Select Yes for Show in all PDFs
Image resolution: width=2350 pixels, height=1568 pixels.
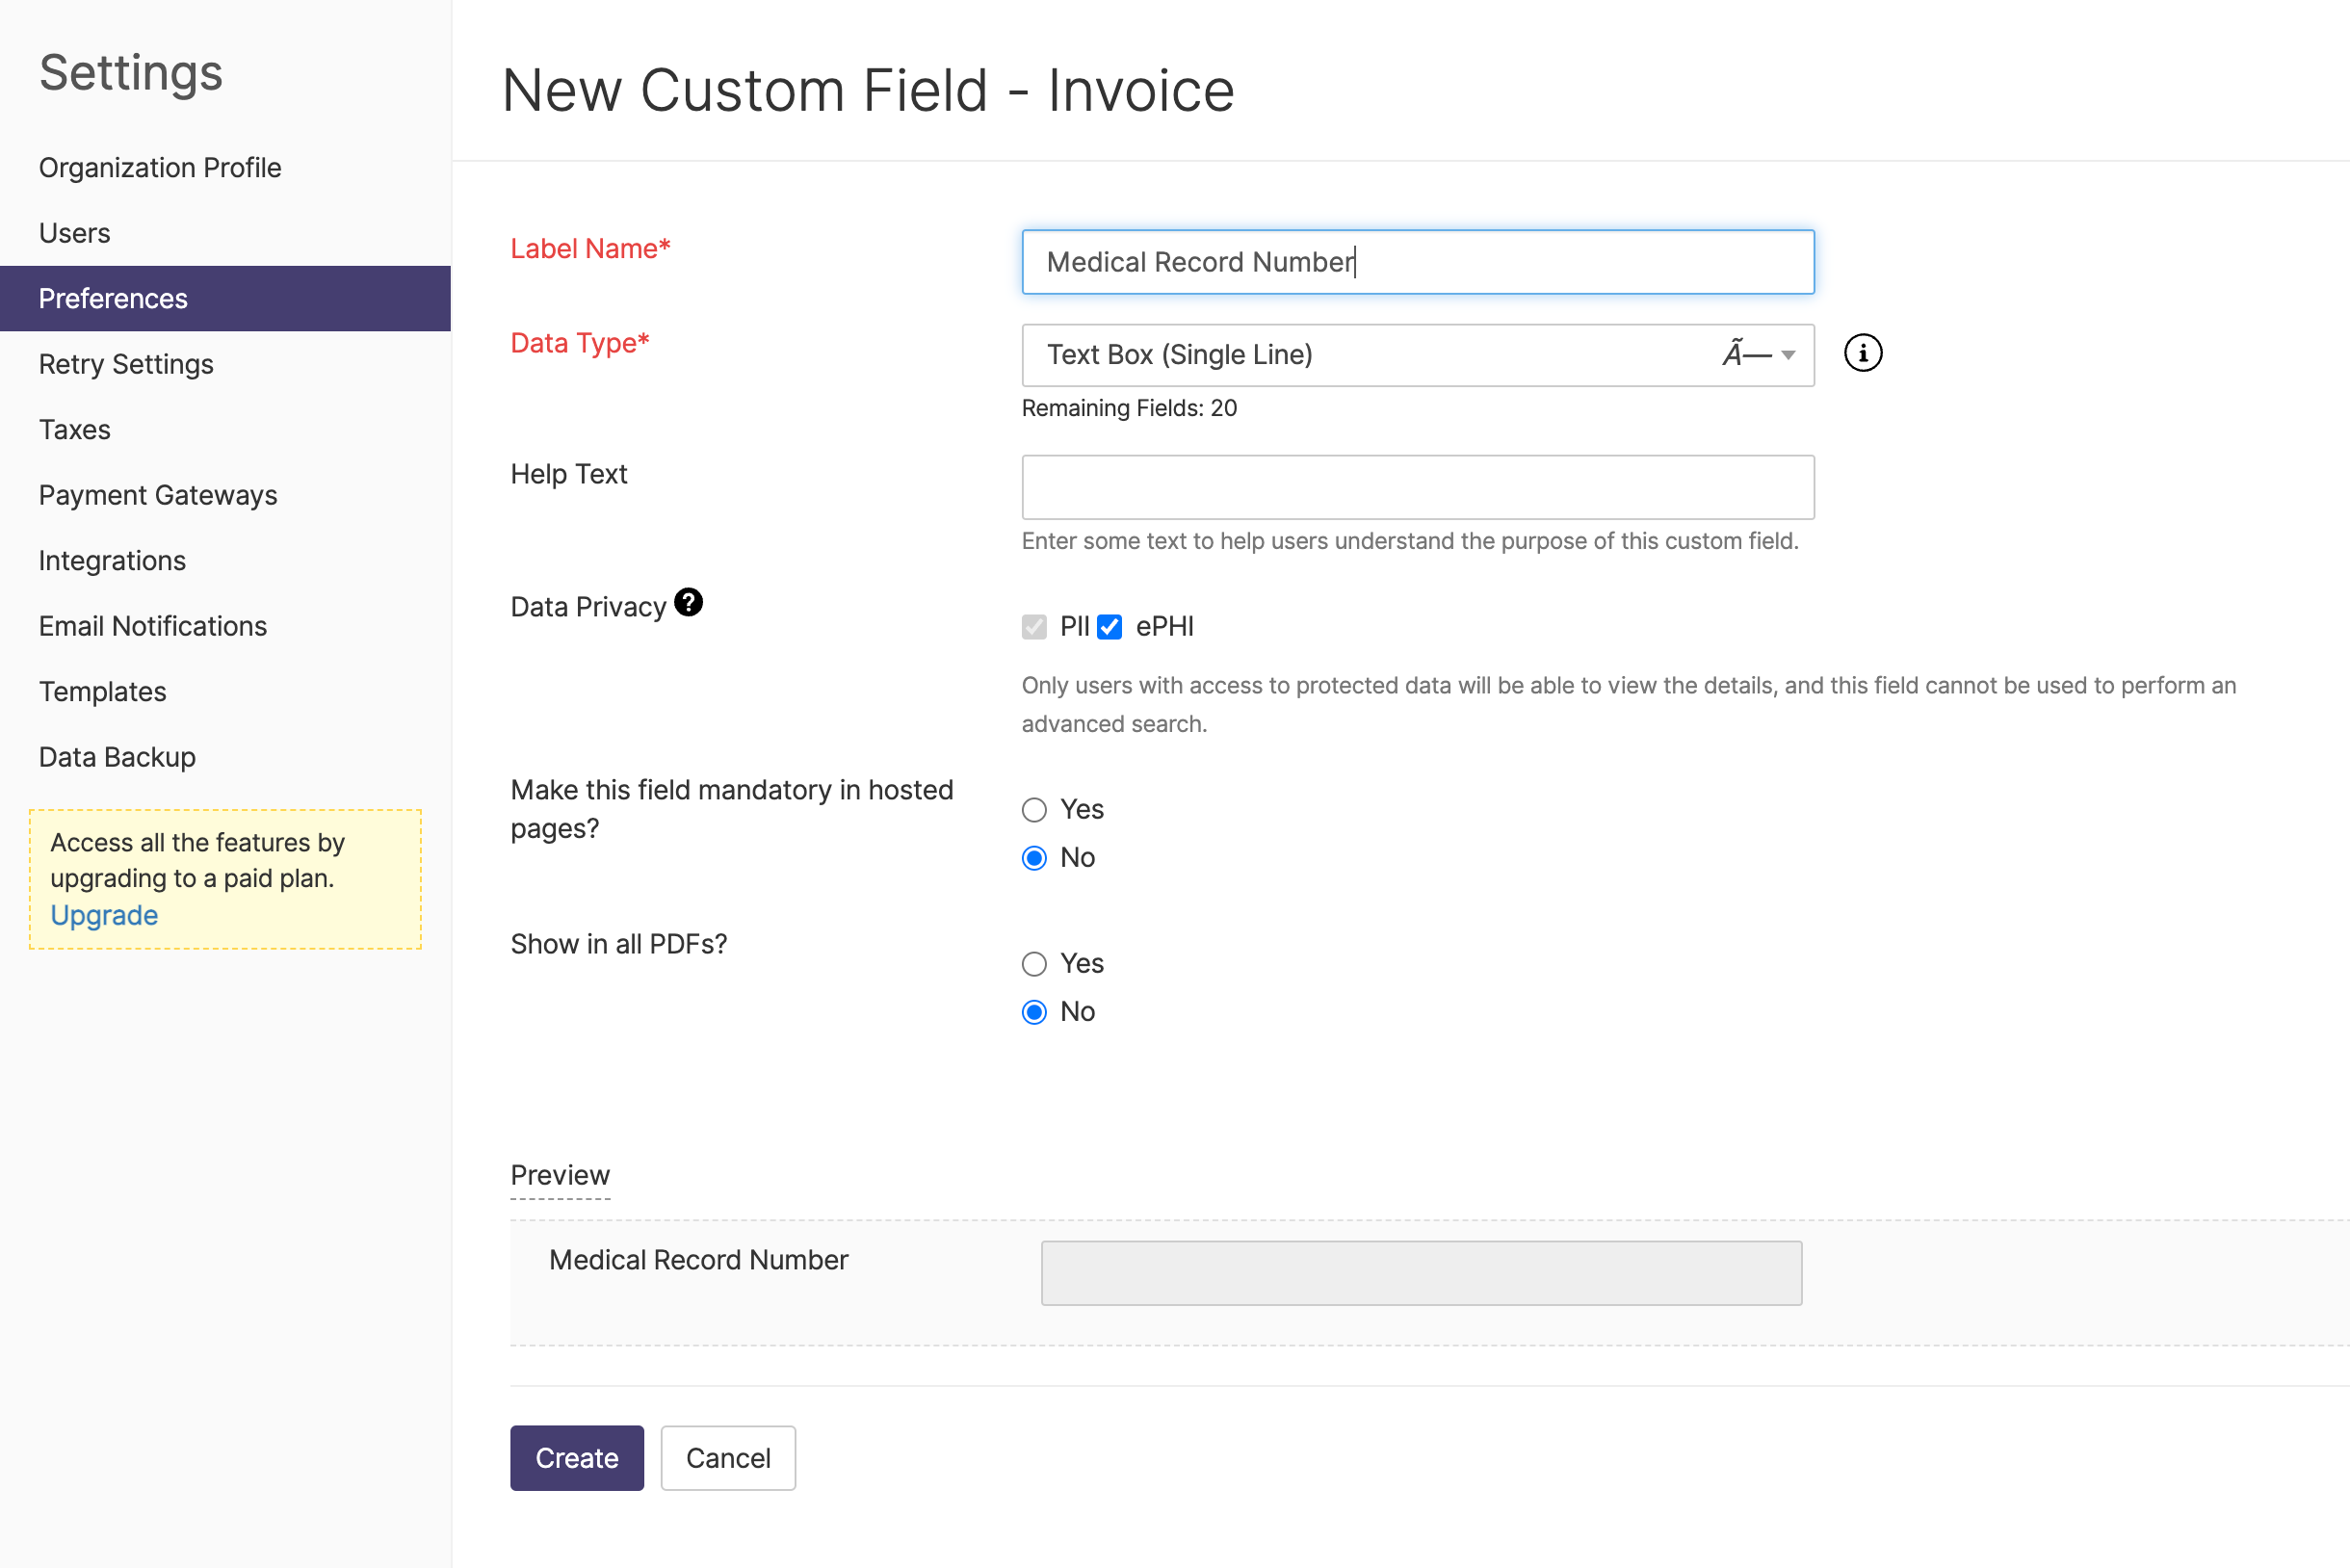tap(1034, 963)
